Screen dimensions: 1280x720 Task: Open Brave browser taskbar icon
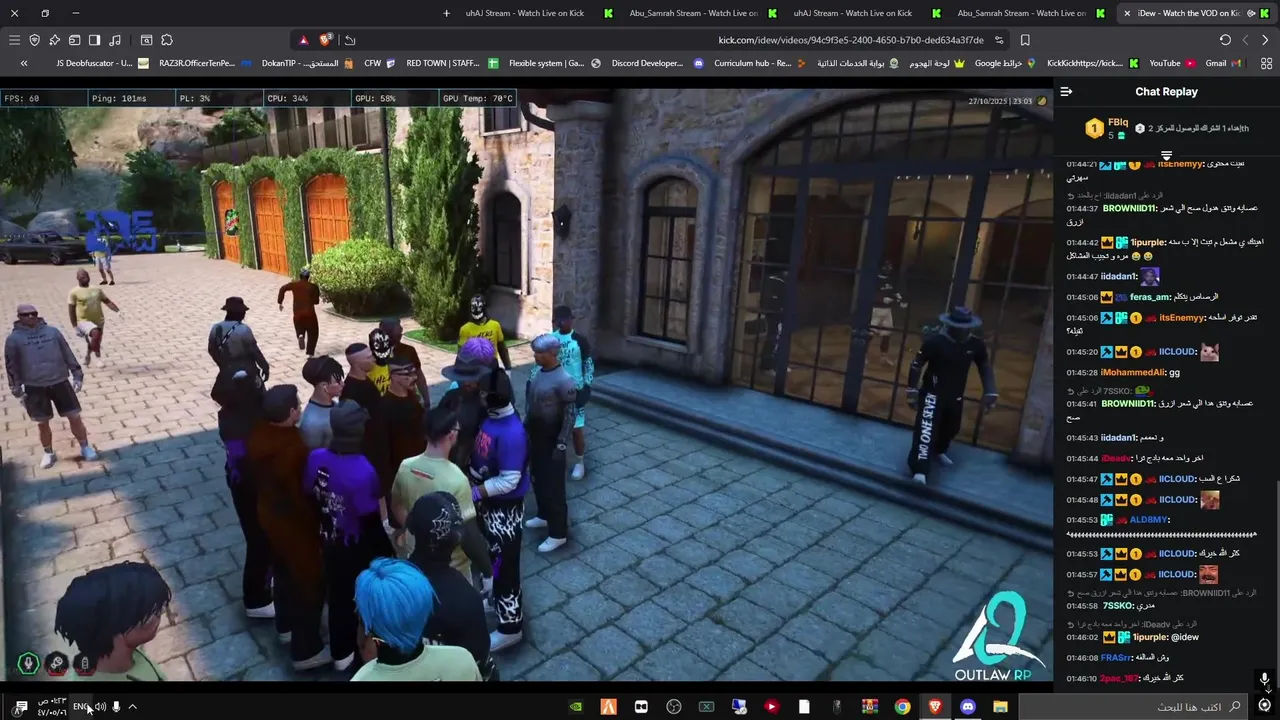(935, 707)
